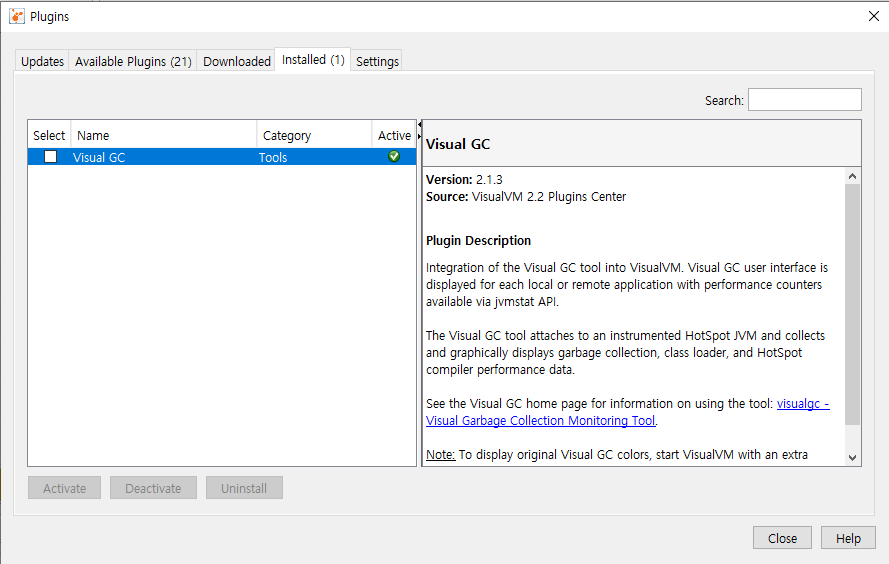
Task: Click the green Active checkmark for Visual GC
Action: (394, 156)
